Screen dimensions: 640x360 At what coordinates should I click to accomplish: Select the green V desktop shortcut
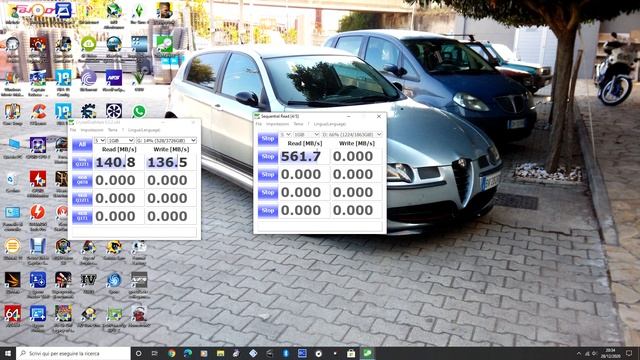pyautogui.click(x=139, y=78)
